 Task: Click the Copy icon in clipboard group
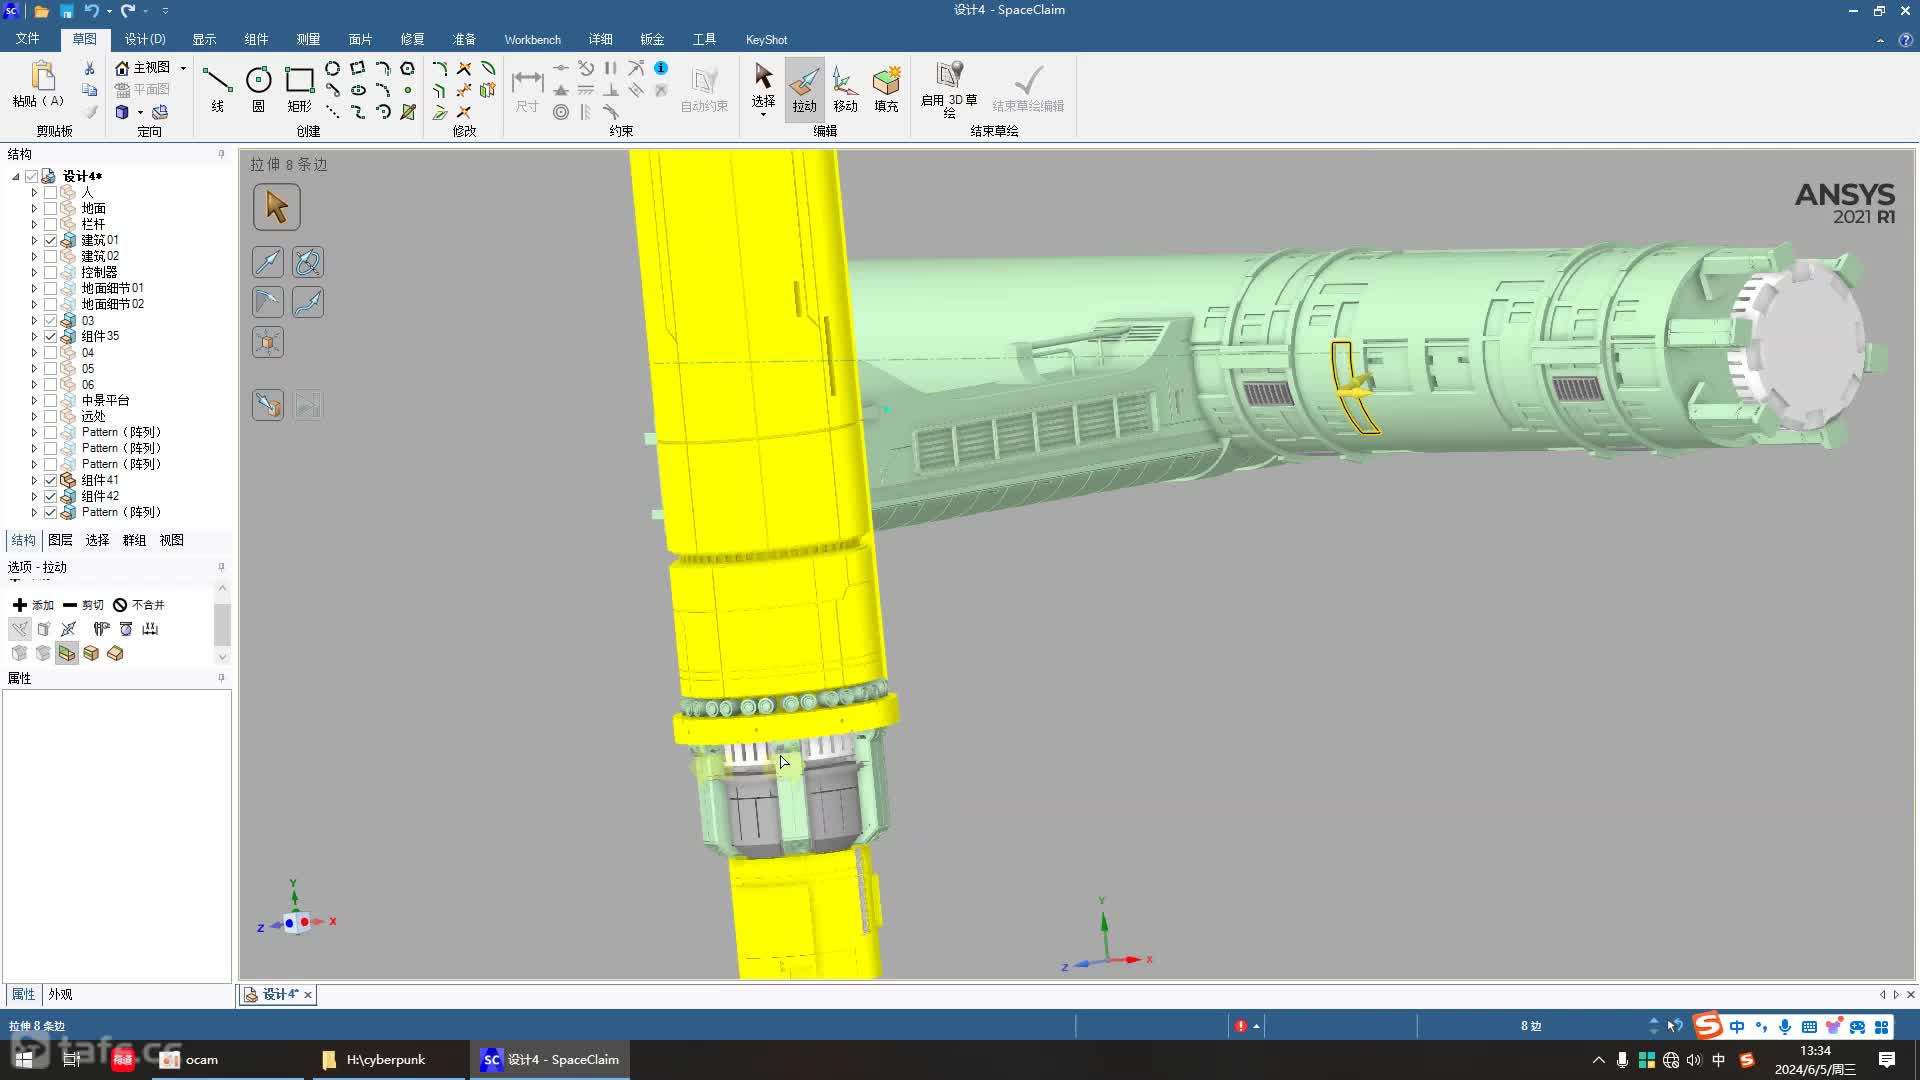click(x=89, y=90)
